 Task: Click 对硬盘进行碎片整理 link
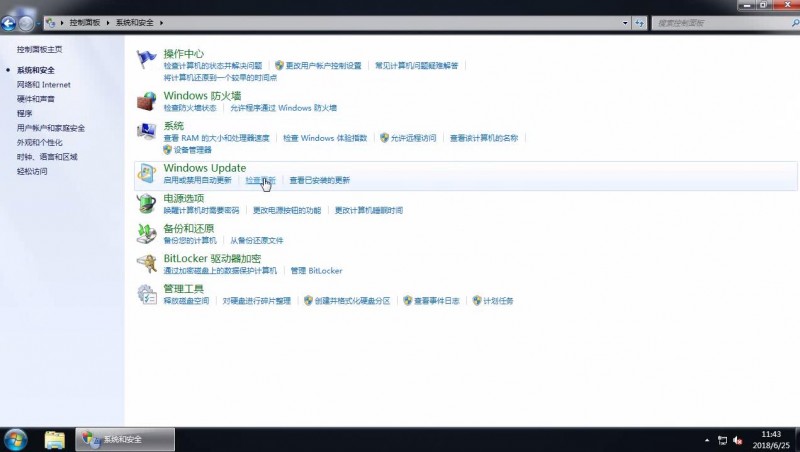tap(257, 301)
